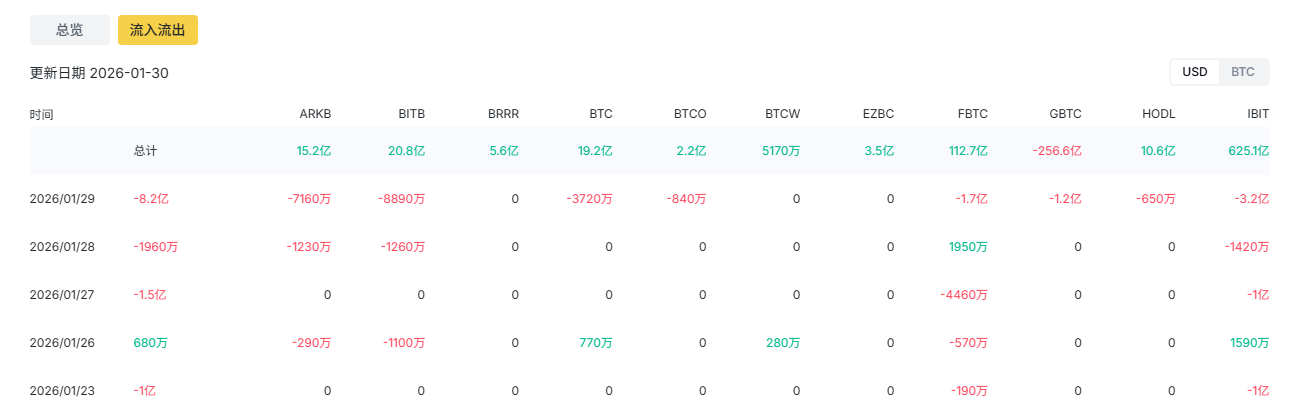The height and width of the screenshot is (414, 1307).
Task: Click the 总计 row label
Action: pyautogui.click(x=145, y=151)
